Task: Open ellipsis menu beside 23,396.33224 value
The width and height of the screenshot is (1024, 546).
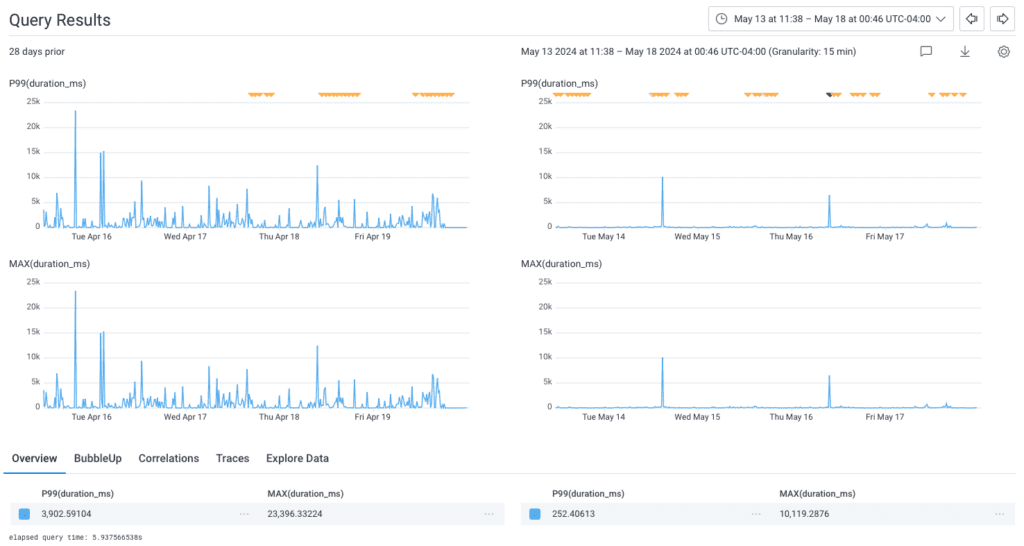Action: [x=489, y=514]
